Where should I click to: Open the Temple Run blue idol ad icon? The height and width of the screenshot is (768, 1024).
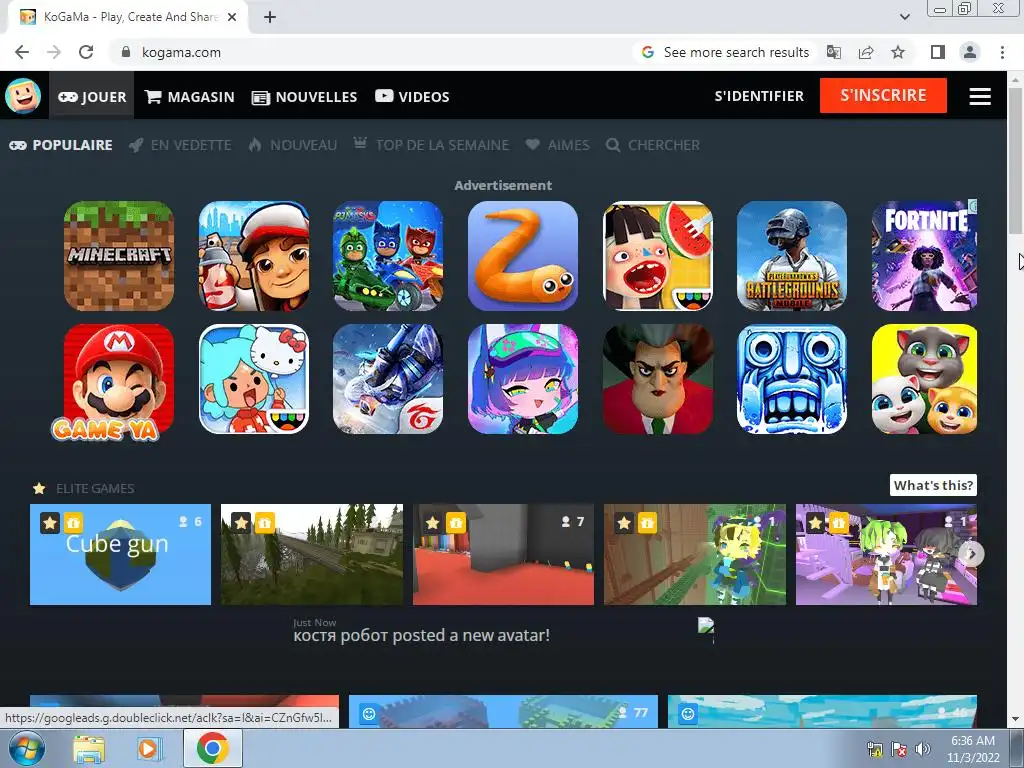tap(792, 379)
